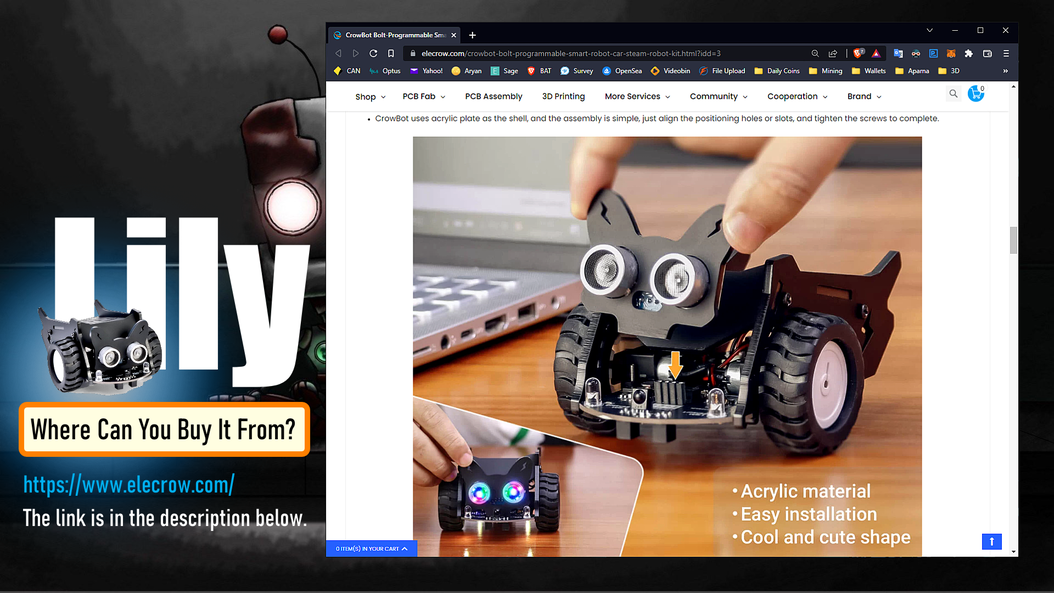The image size is (1054, 593).
Task: Open the PCB Assembly menu item
Action: (x=493, y=97)
